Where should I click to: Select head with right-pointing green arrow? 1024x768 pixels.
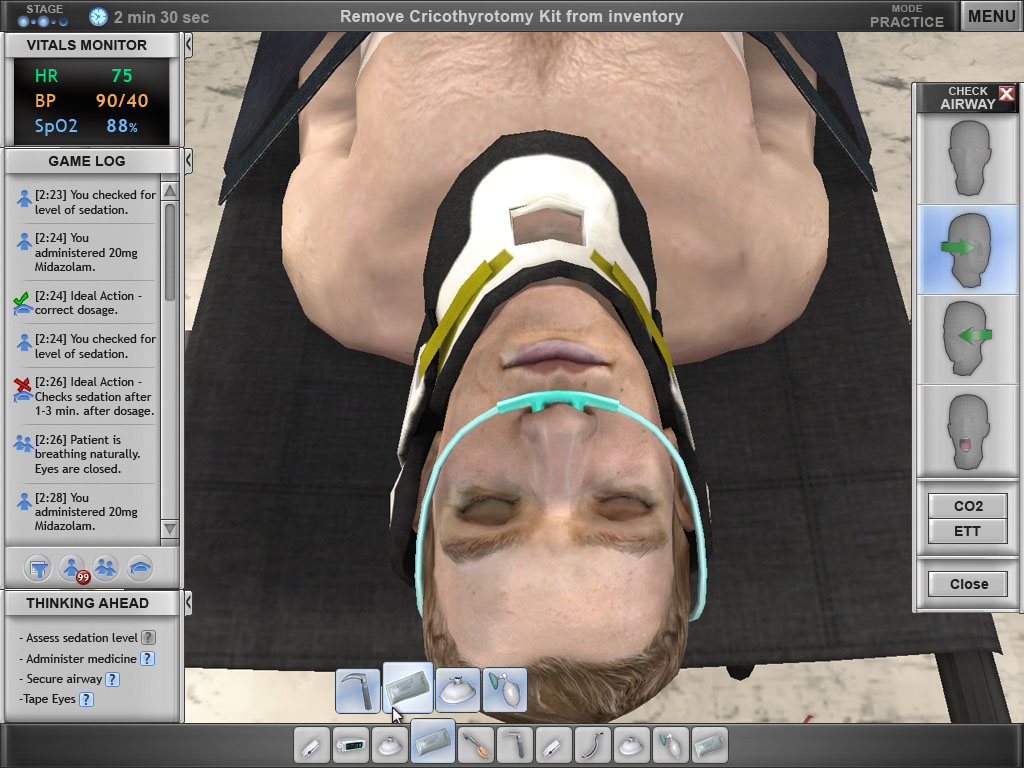[x=967, y=250]
